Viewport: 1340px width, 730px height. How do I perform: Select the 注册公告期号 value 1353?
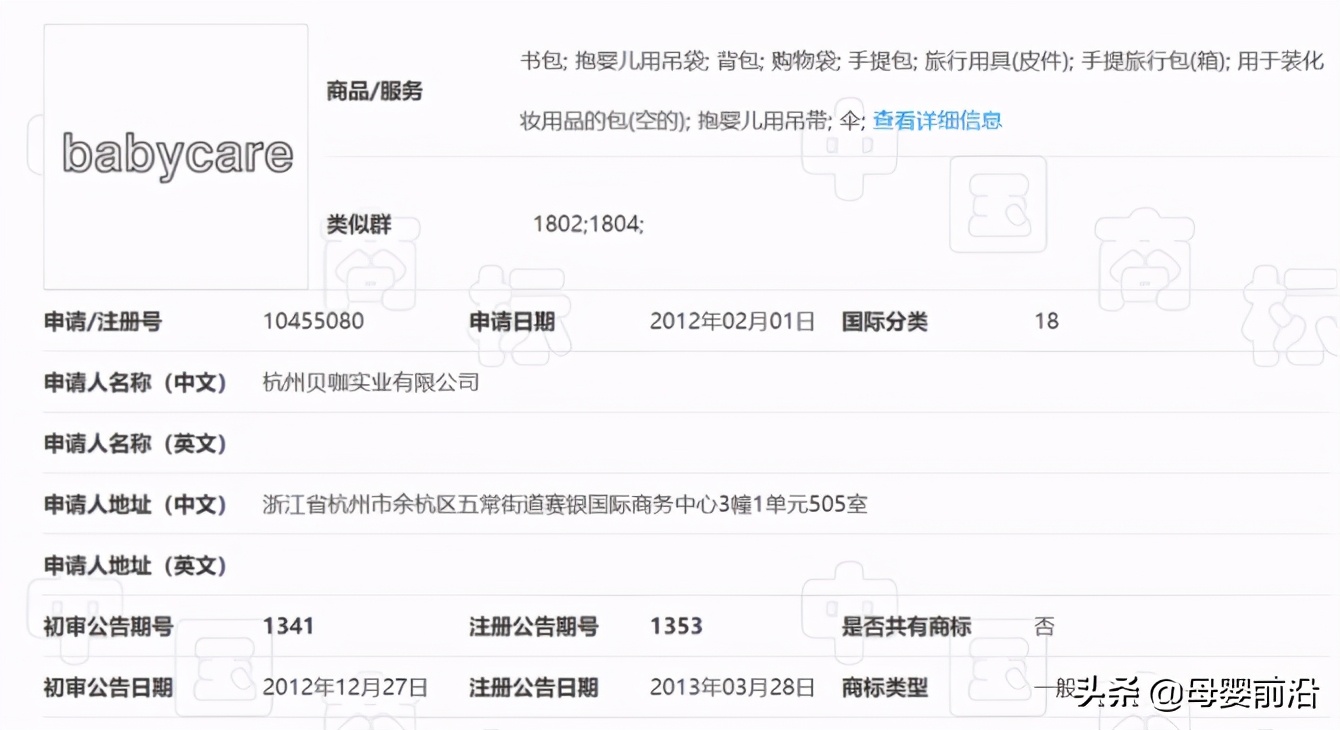coord(687,625)
